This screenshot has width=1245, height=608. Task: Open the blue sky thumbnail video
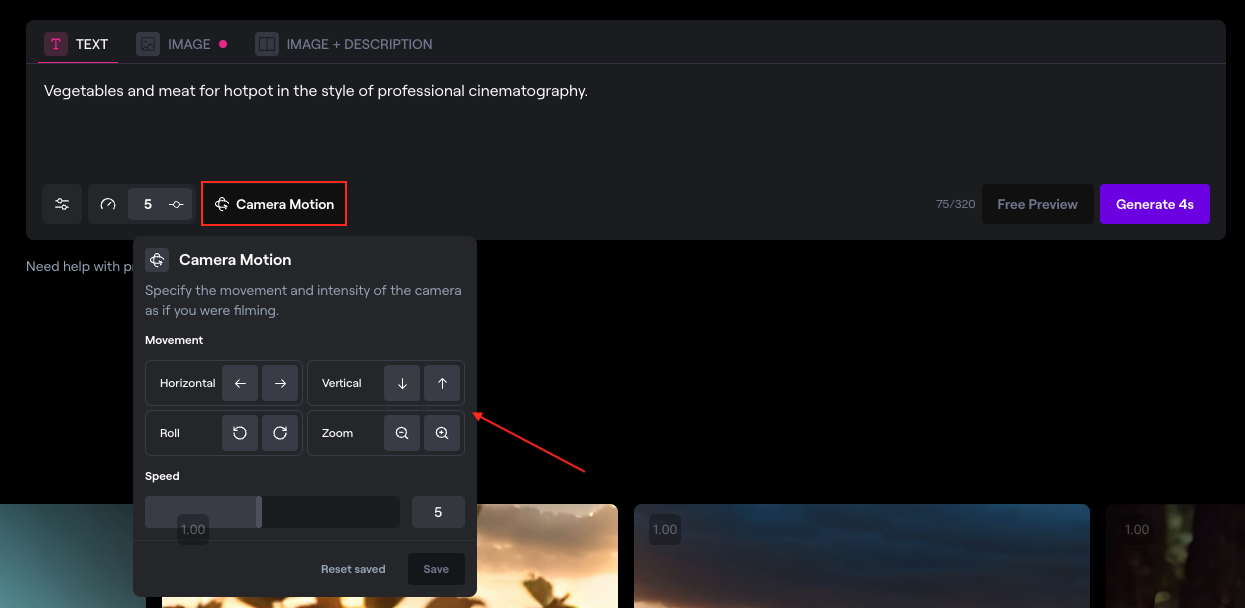[x=862, y=556]
